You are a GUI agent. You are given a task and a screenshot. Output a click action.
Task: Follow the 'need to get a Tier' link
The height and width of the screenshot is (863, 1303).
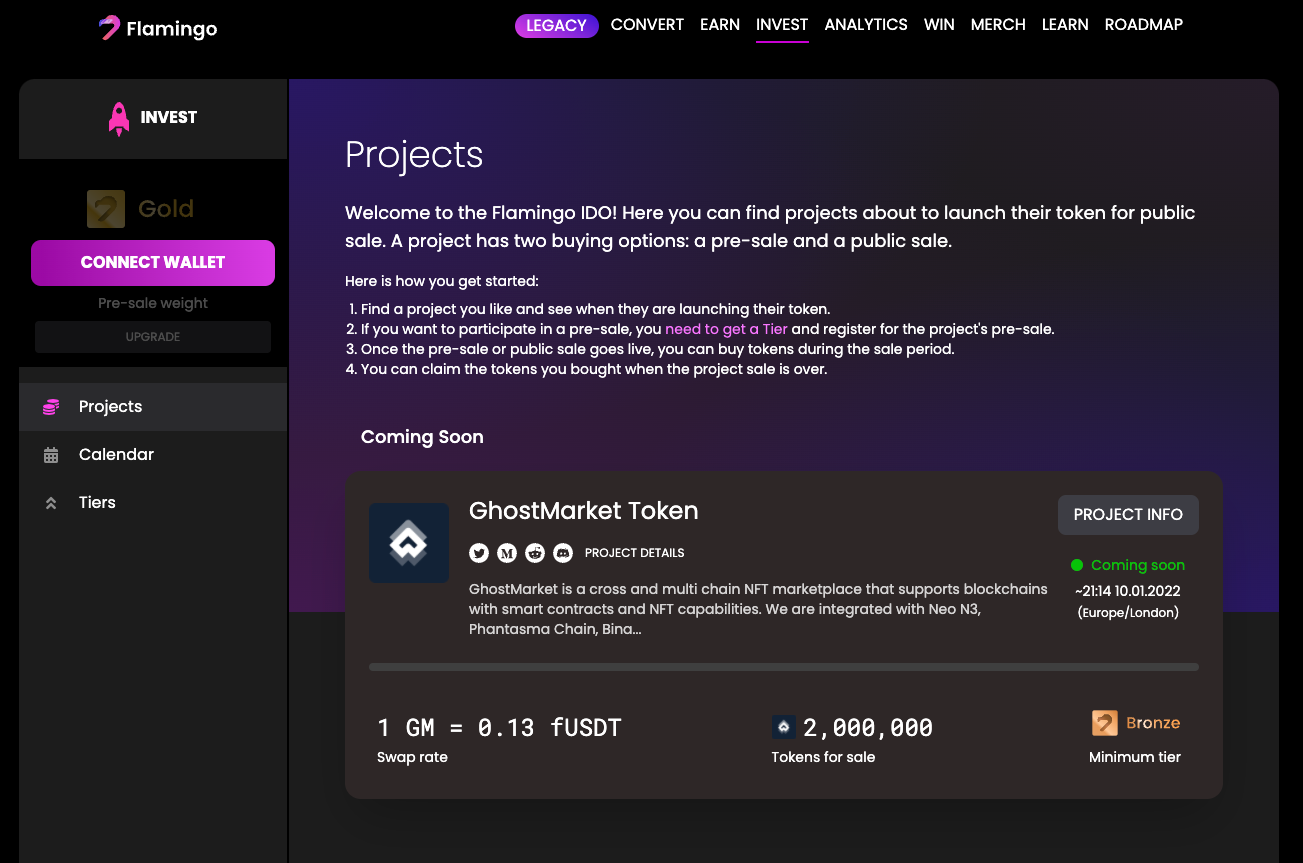[x=726, y=329]
